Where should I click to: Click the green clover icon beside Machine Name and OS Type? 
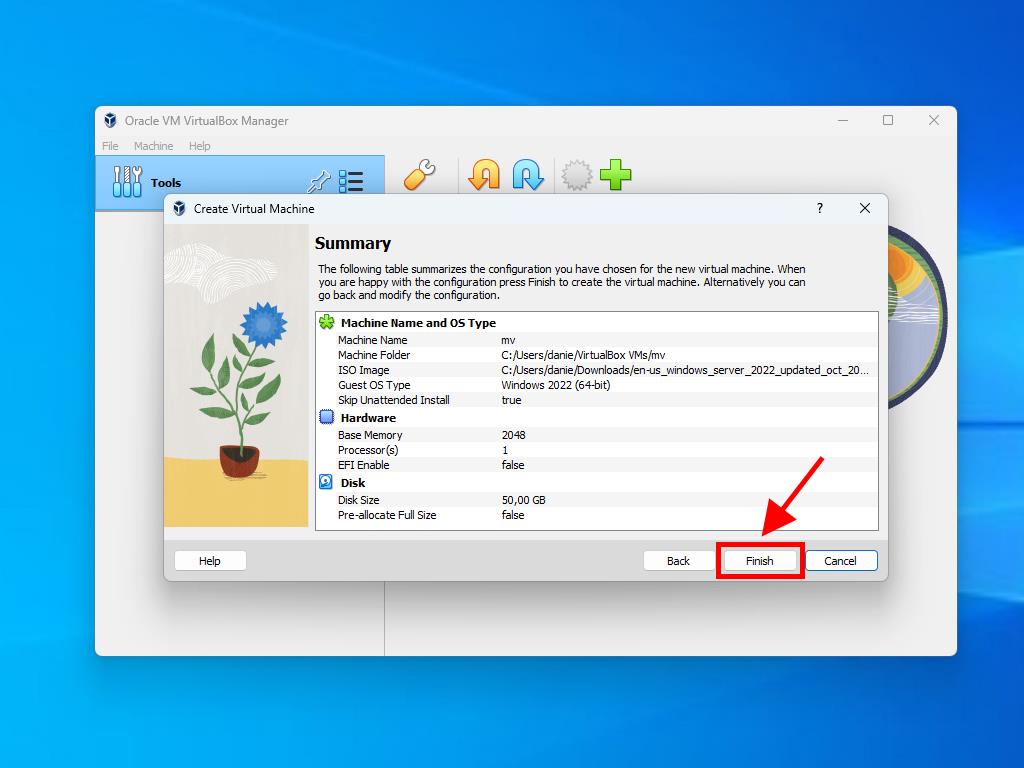tap(327, 322)
